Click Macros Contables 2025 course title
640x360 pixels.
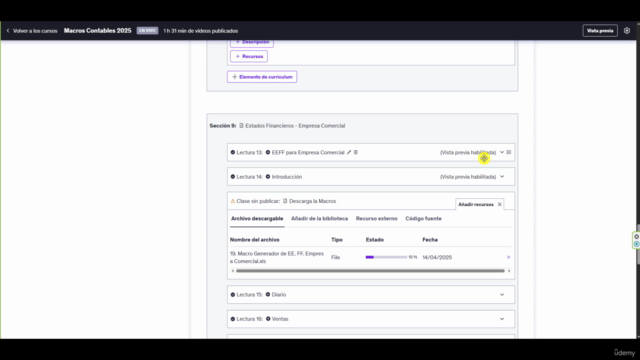tap(98, 31)
